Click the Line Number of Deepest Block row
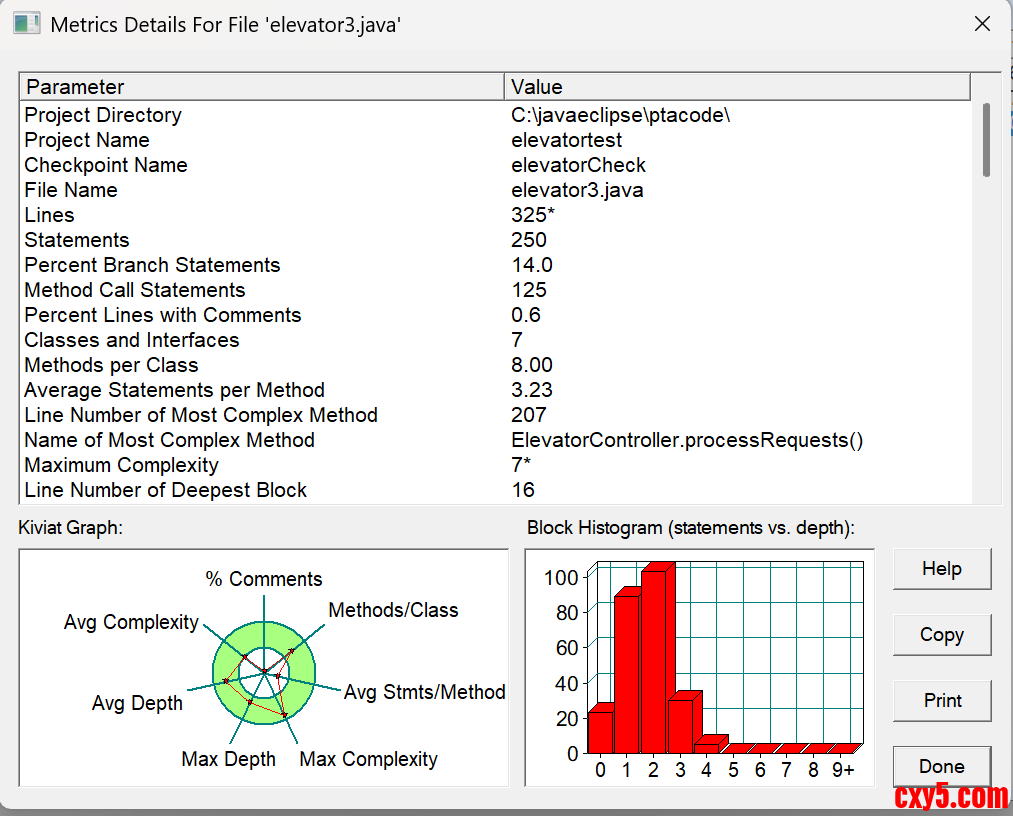1013x816 pixels. [x=166, y=490]
